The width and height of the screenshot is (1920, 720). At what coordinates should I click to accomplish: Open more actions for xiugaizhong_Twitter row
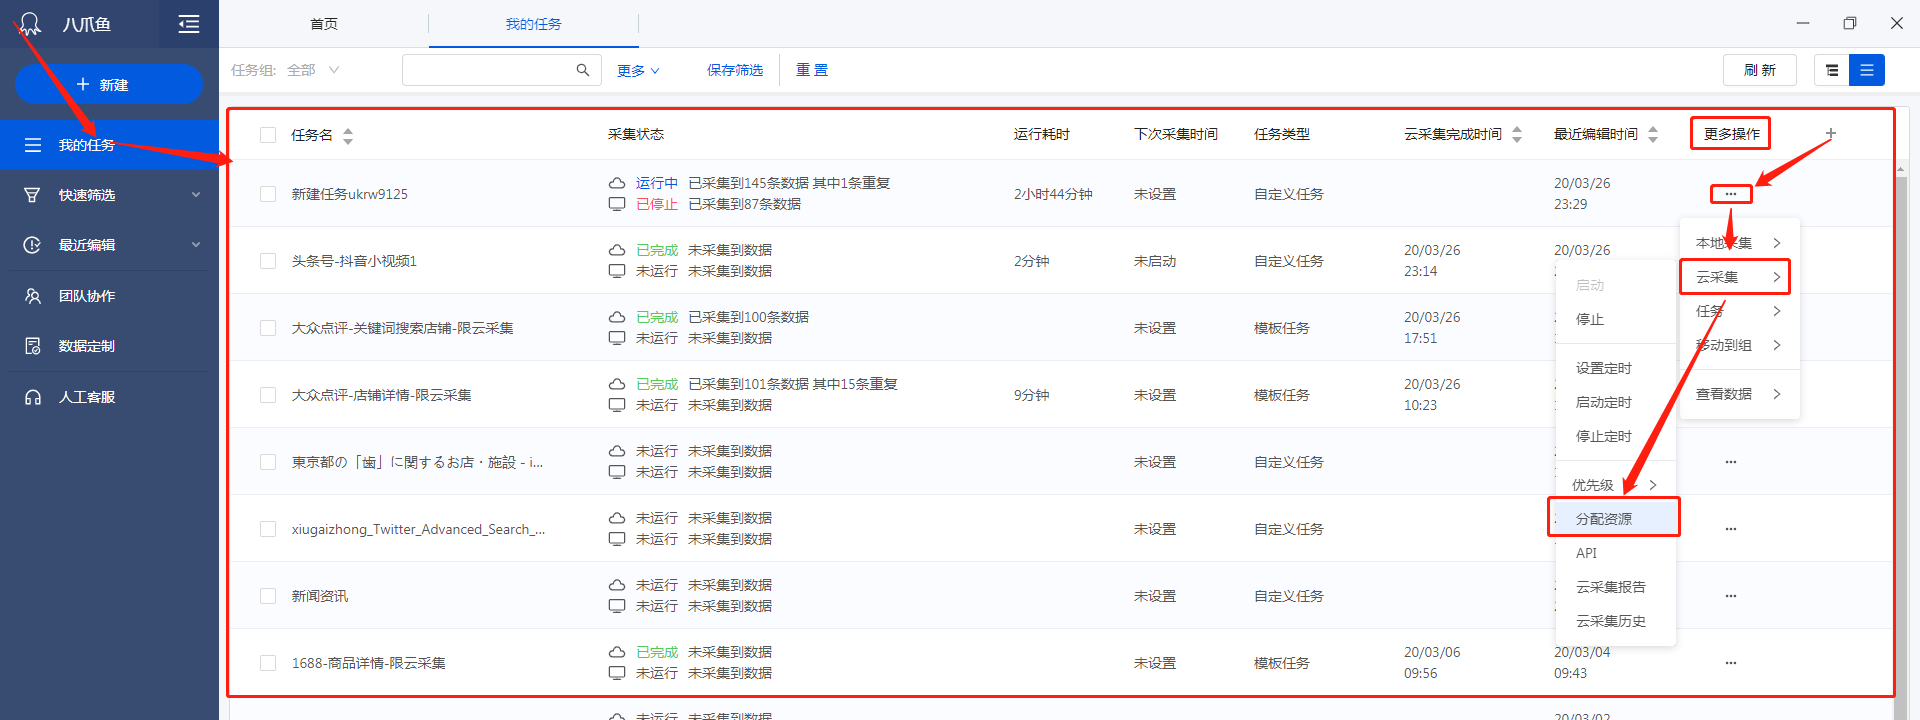[1731, 529]
